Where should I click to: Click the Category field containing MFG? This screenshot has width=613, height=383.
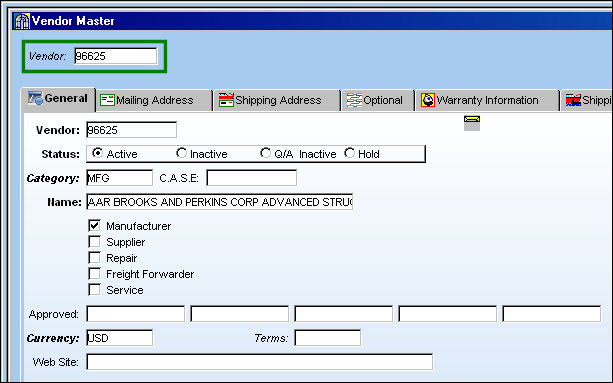click(x=120, y=178)
